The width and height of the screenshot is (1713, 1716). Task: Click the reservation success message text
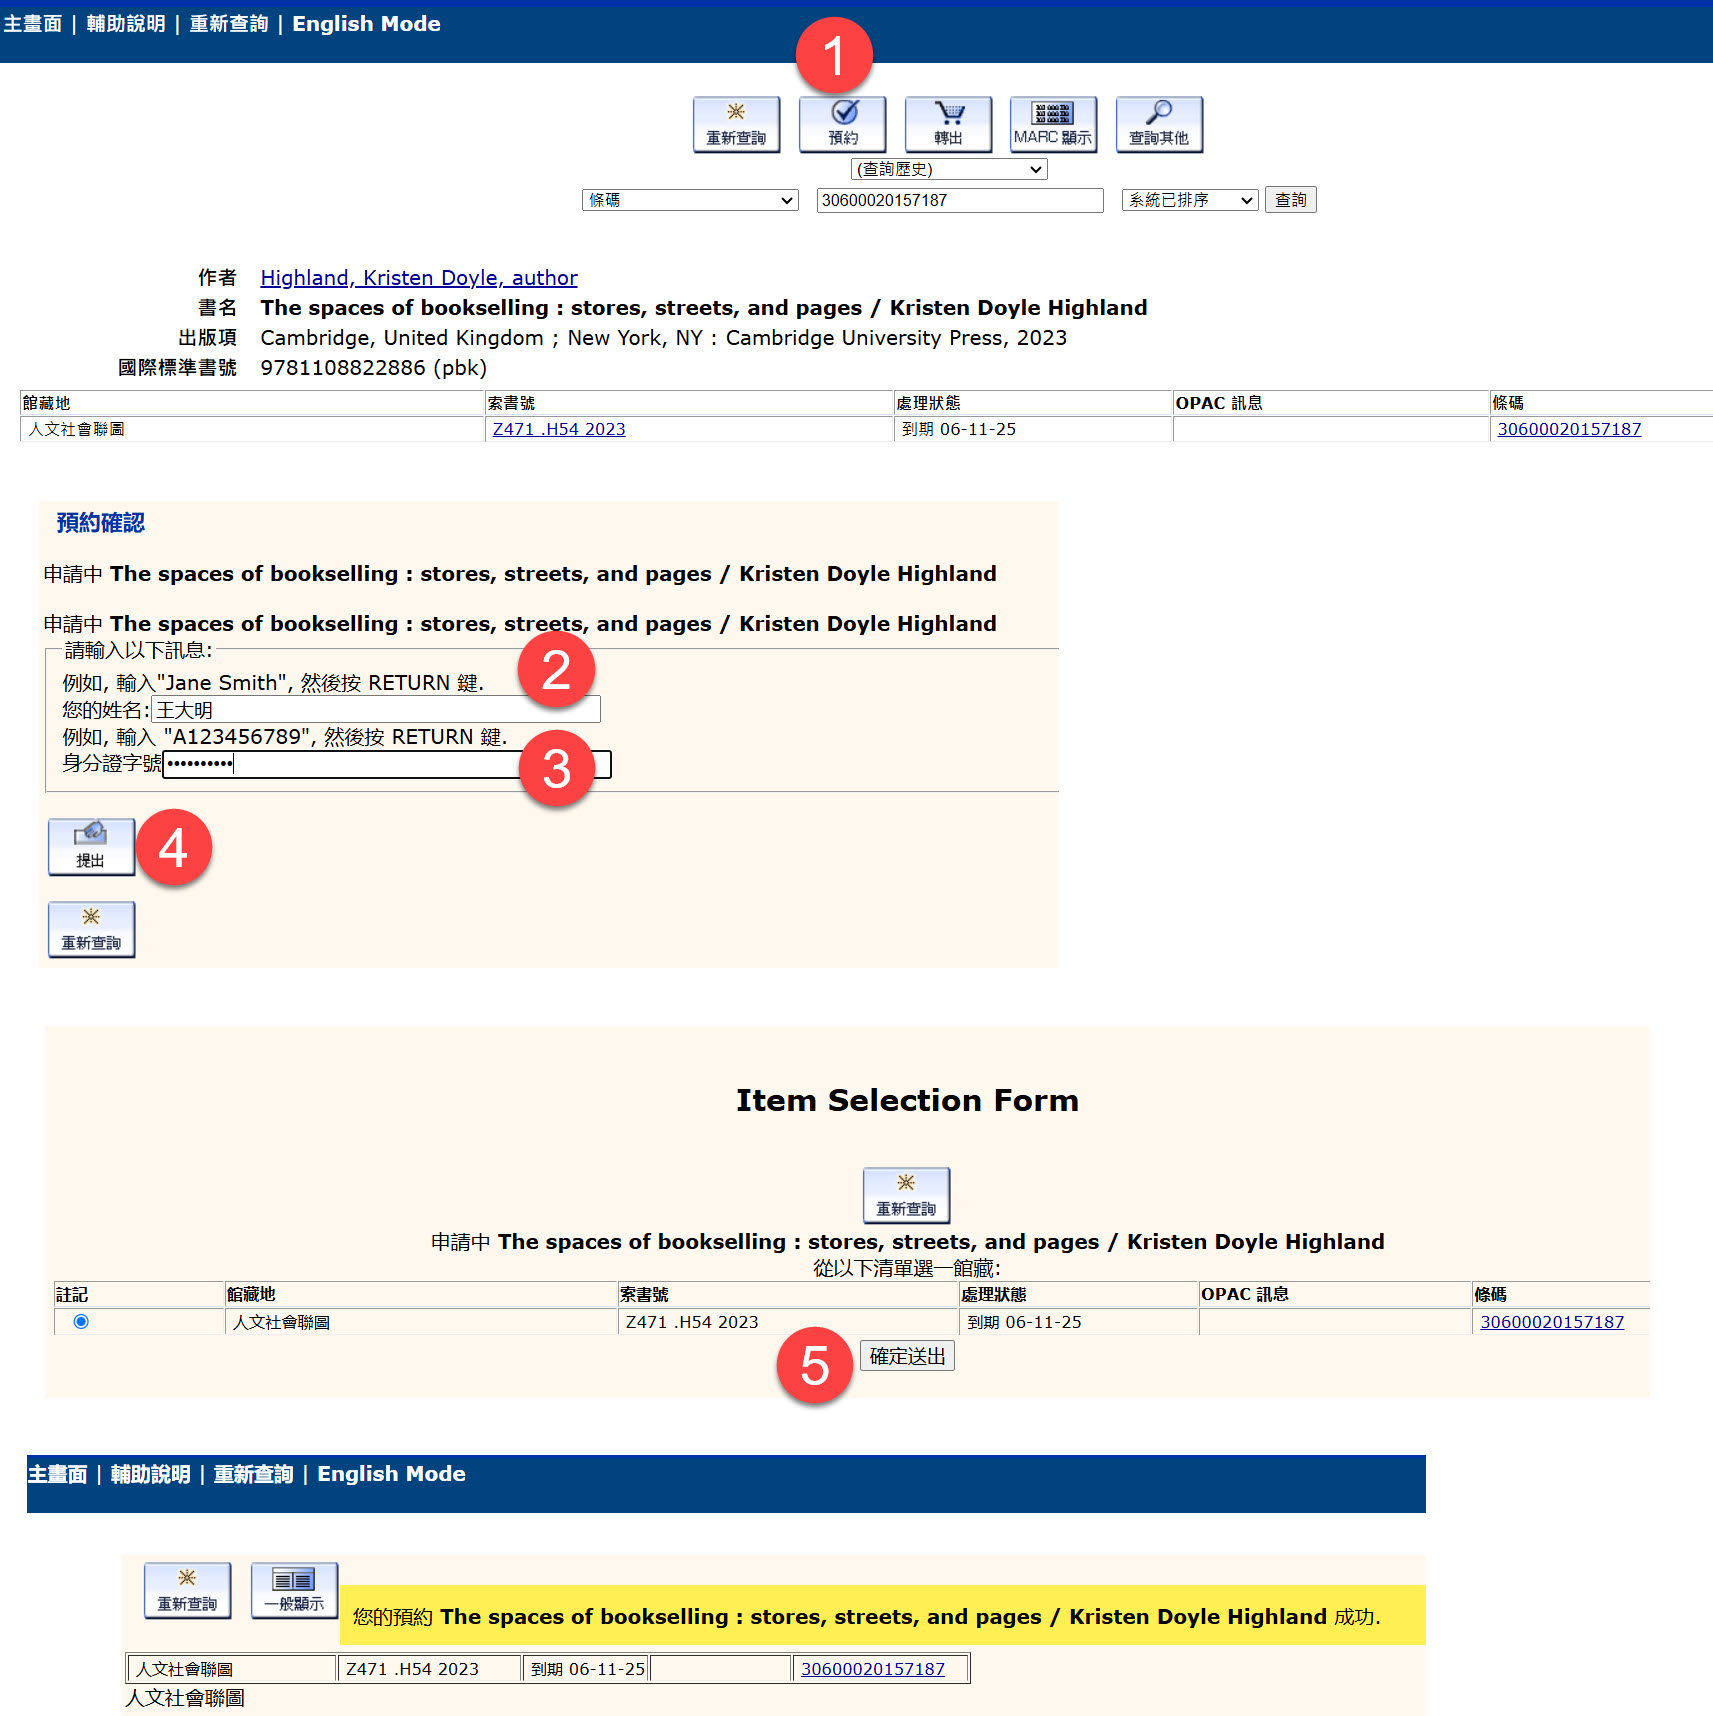click(x=867, y=1617)
